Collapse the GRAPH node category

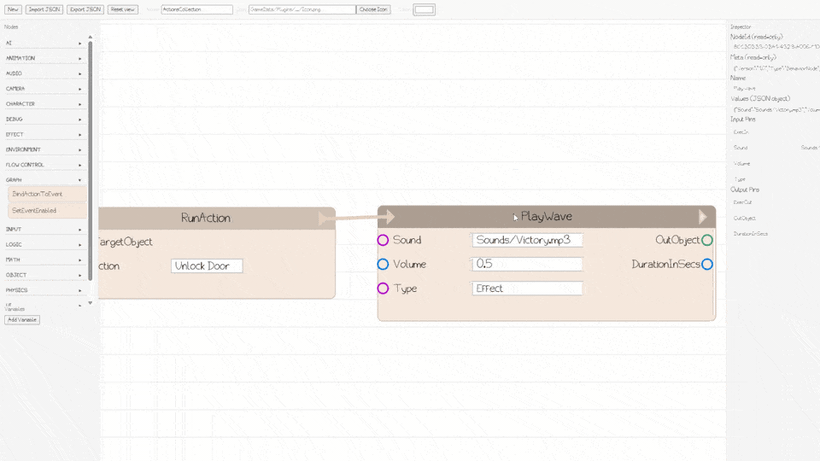coord(44,179)
